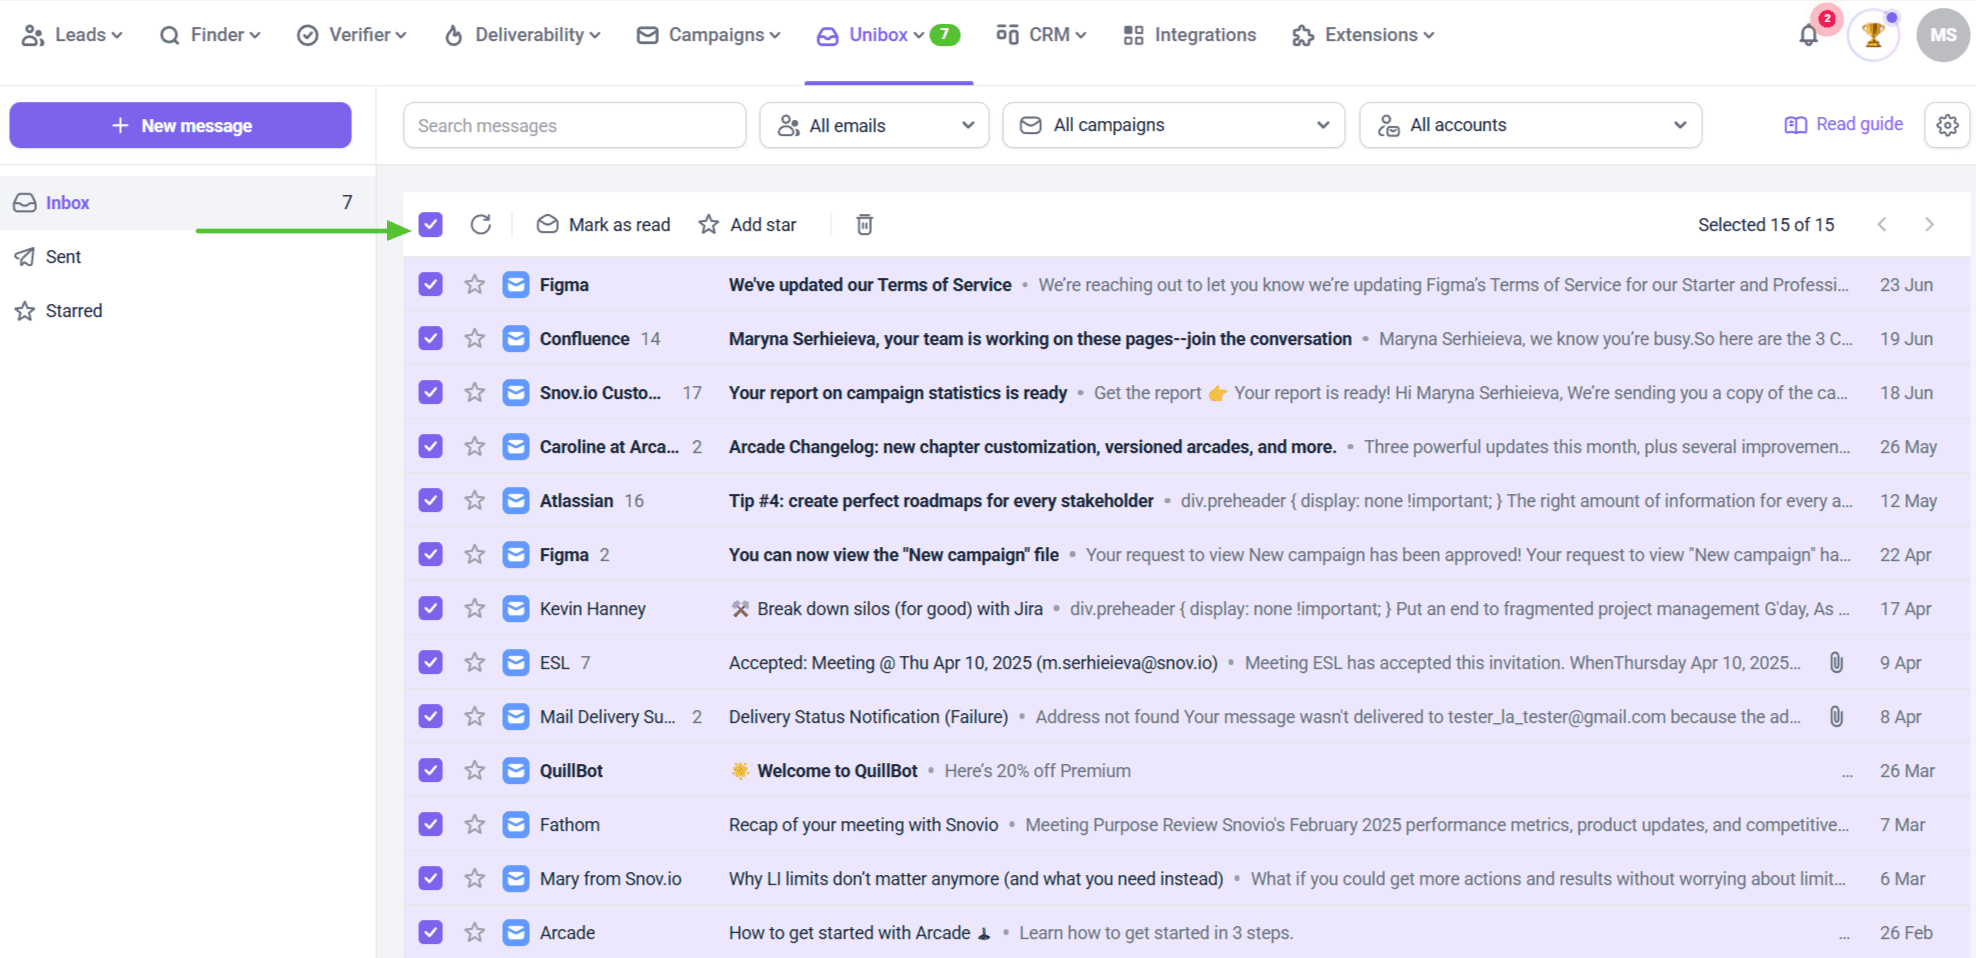The width and height of the screenshot is (1976, 958).
Task: Open Unibox settings gear
Action: [1946, 125]
